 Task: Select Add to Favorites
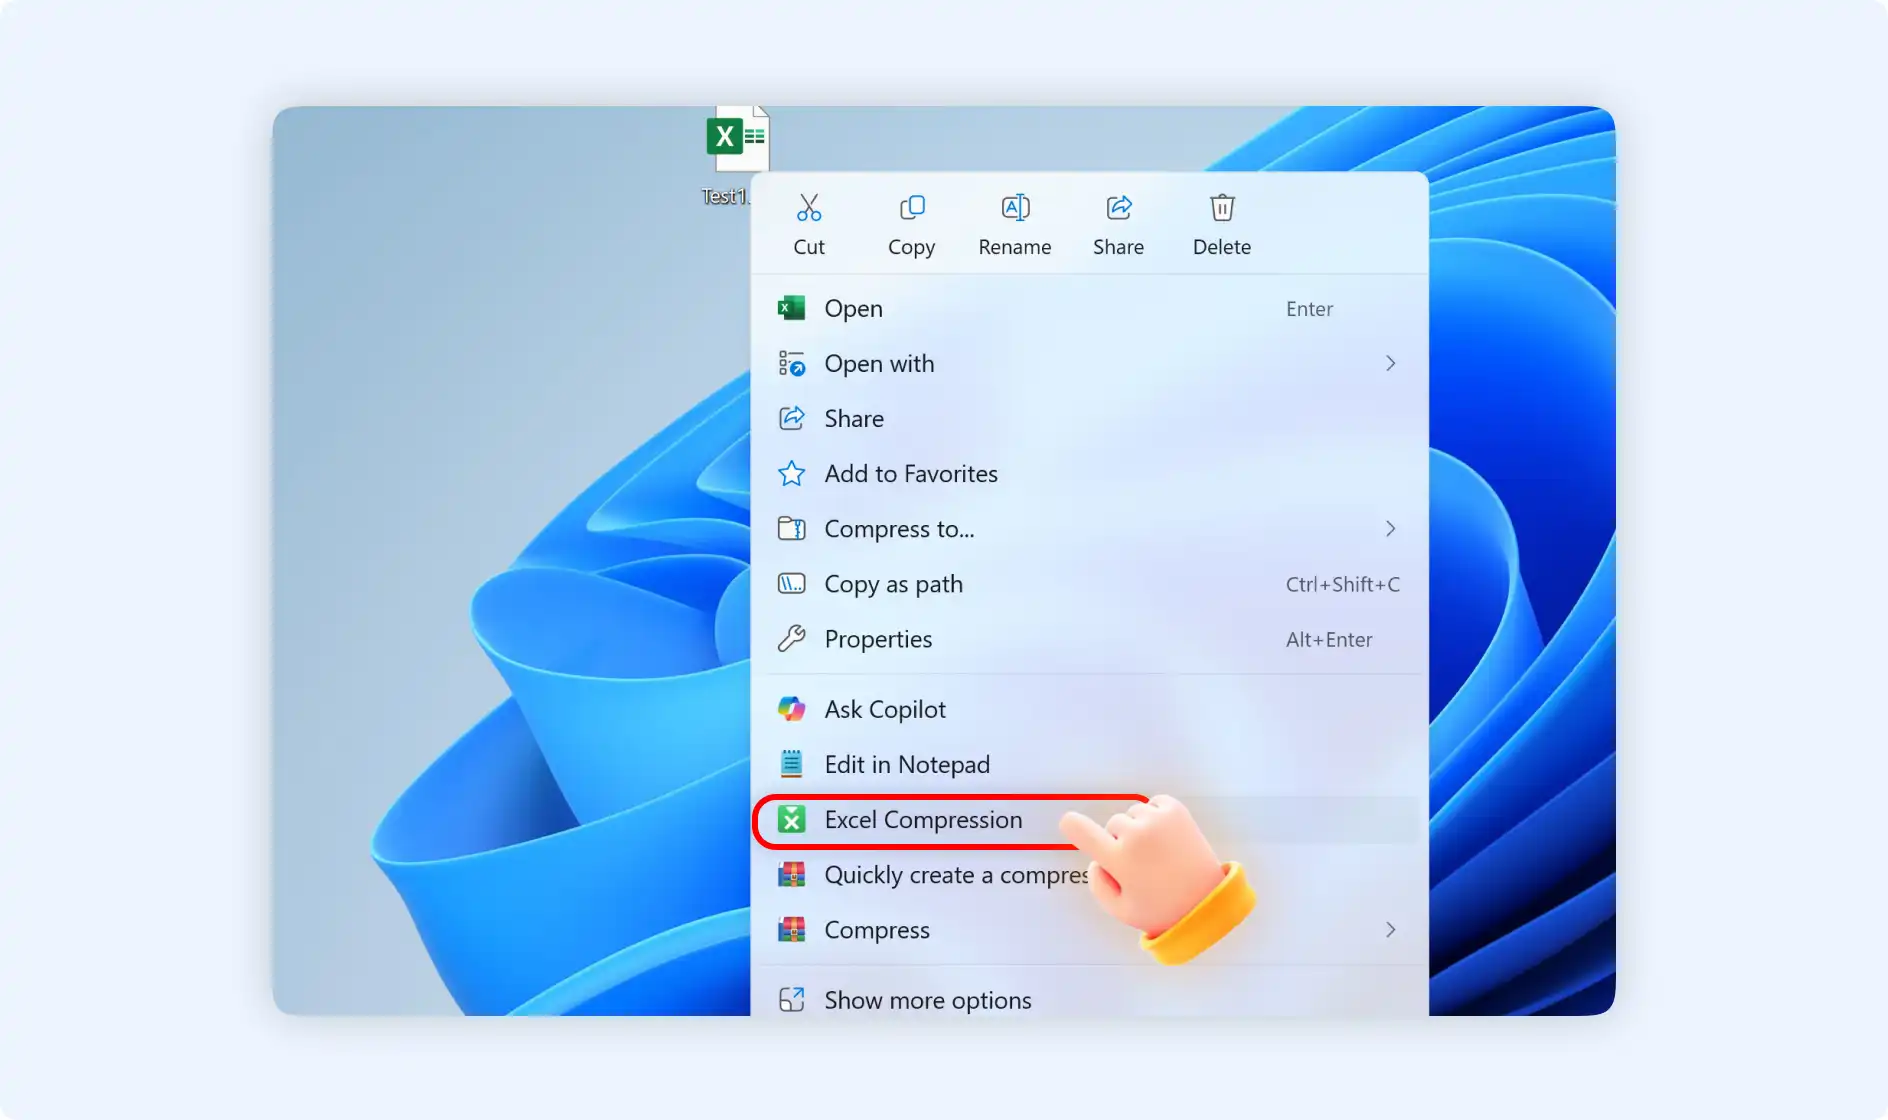tap(1090, 473)
